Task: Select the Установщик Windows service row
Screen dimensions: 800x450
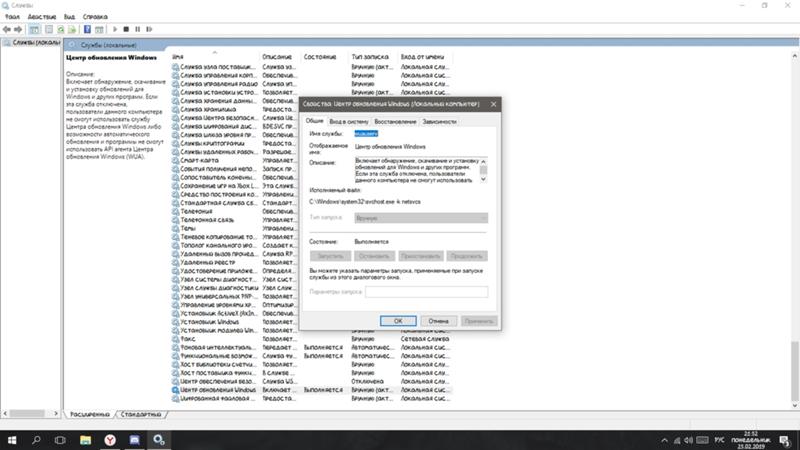Action: pyautogui.click(x=236, y=322)
